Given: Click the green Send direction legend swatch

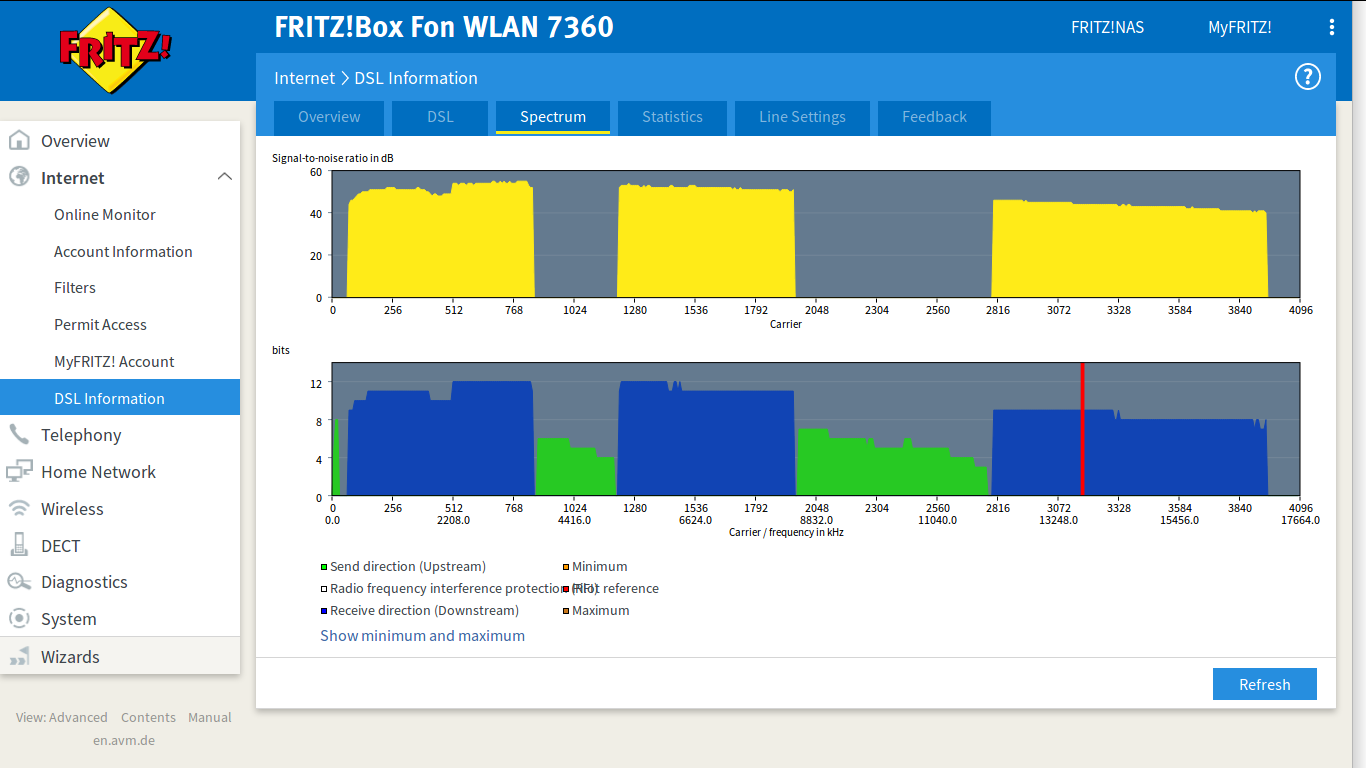Looking at the screenshot, I should pos(324,567).
